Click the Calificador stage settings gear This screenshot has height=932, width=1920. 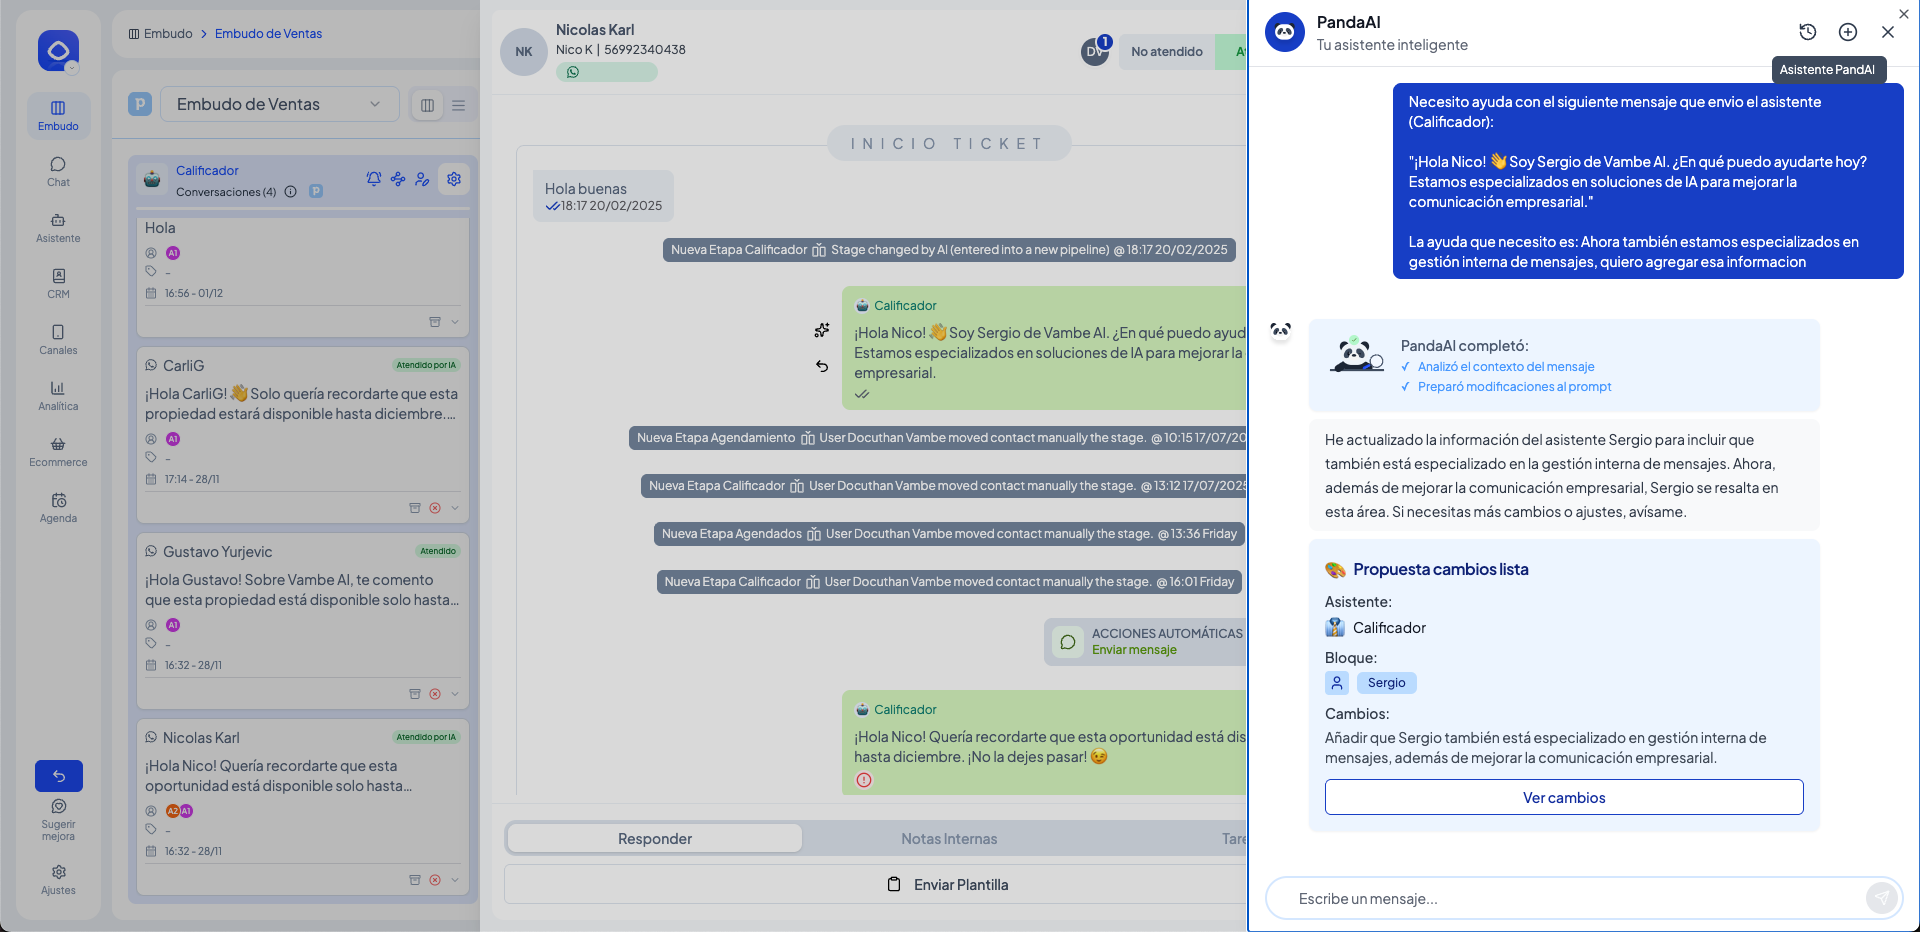click(x=454, y=179)
